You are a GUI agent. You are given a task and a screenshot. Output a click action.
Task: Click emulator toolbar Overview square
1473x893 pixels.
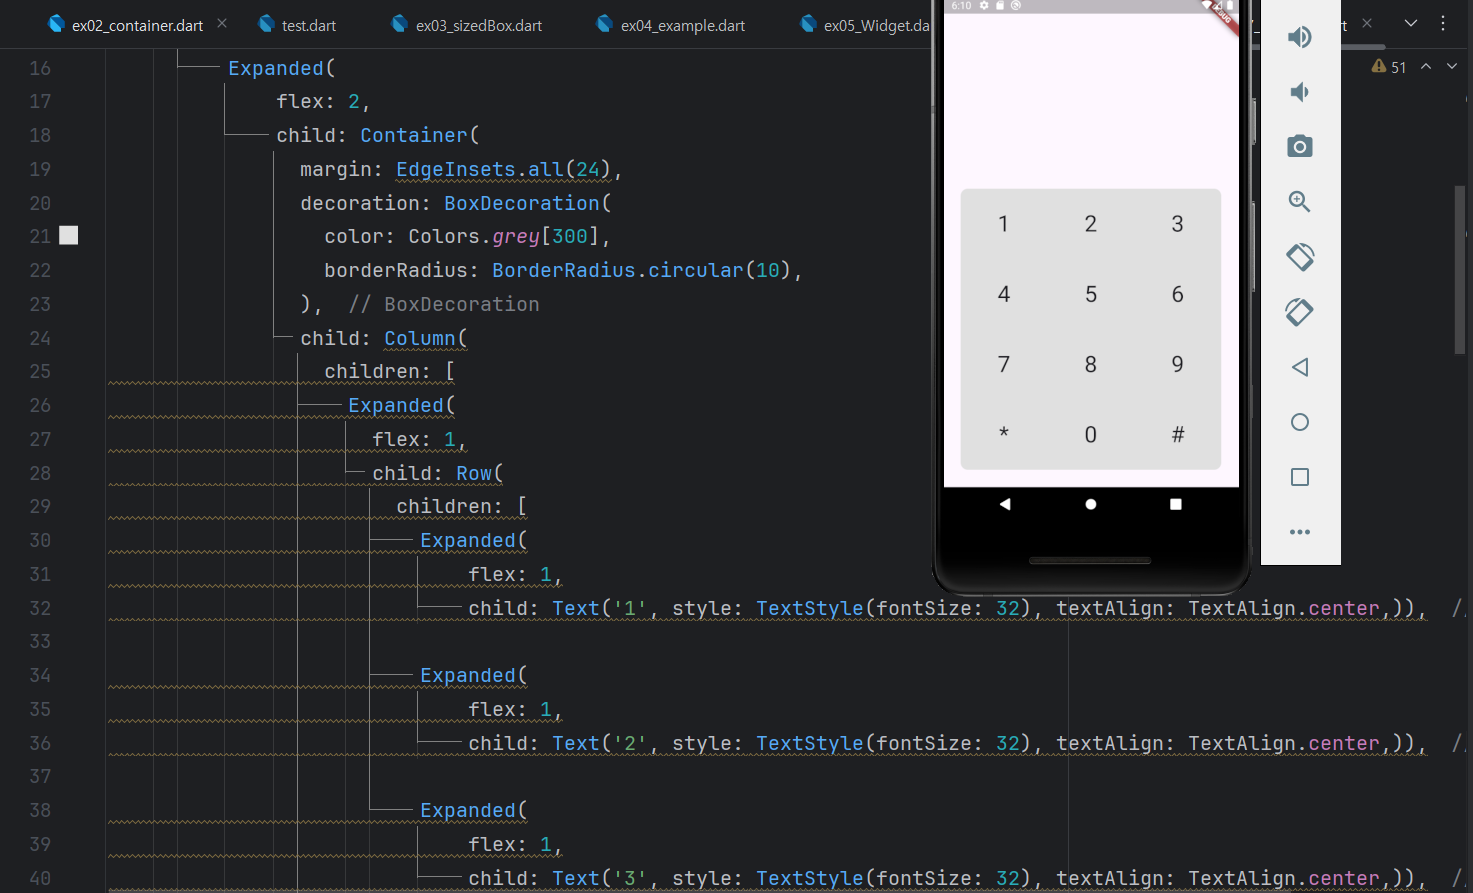(x=1299, y=477)
